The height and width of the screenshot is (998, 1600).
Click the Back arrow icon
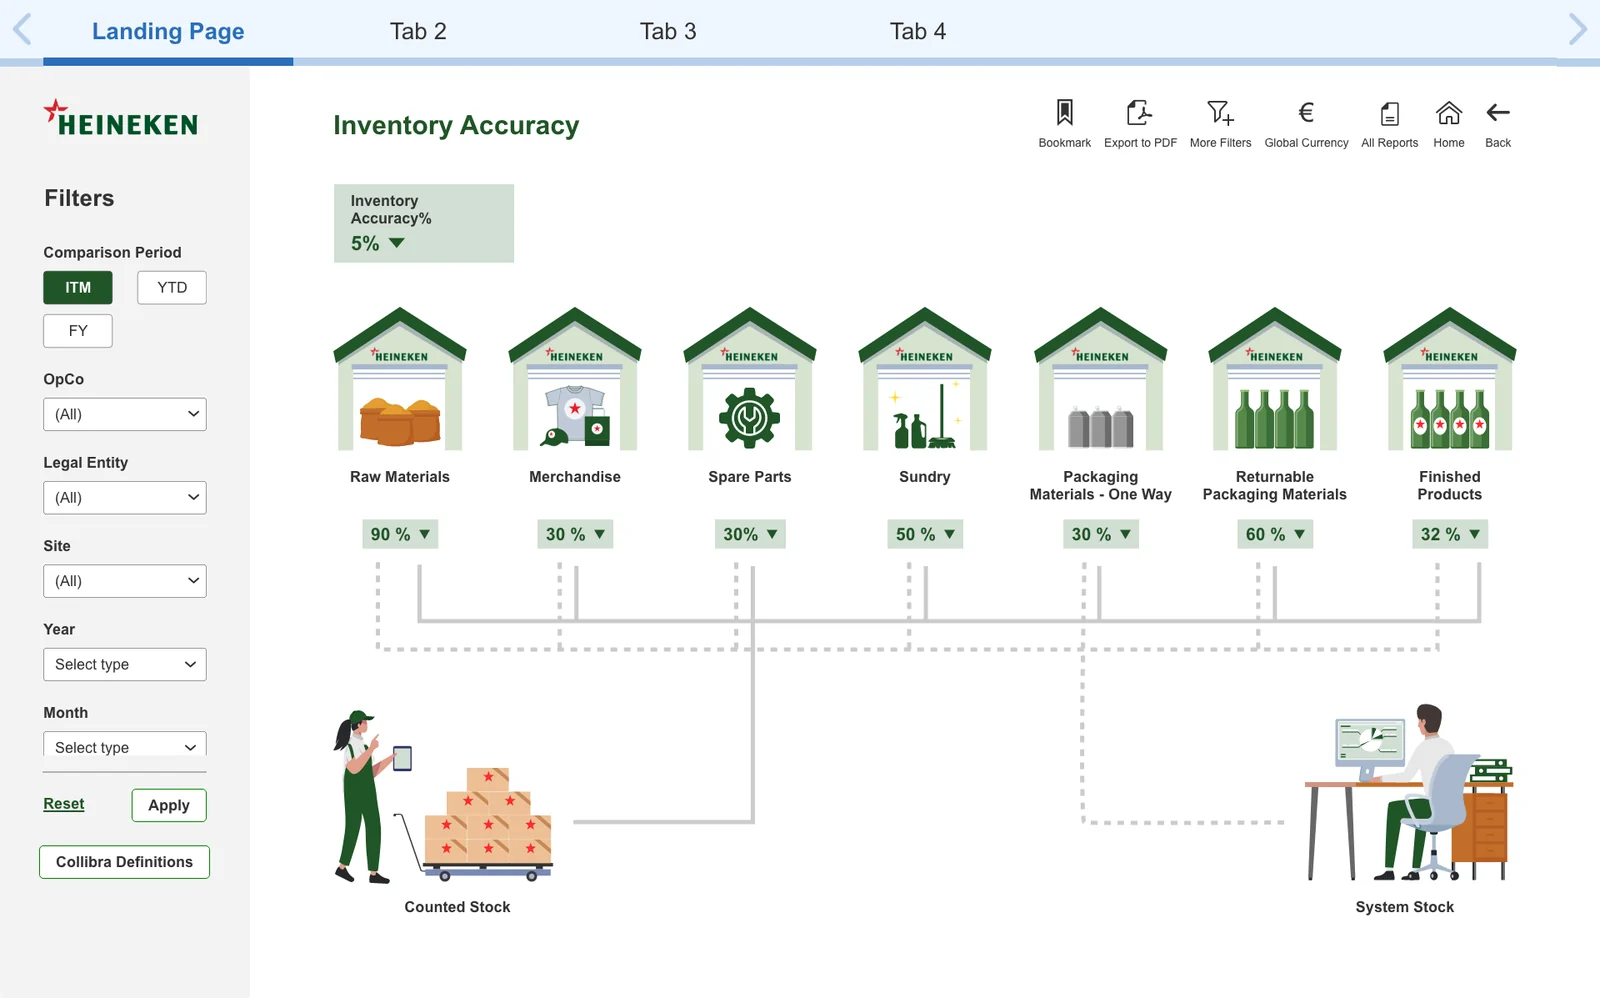coord(1498,112)
